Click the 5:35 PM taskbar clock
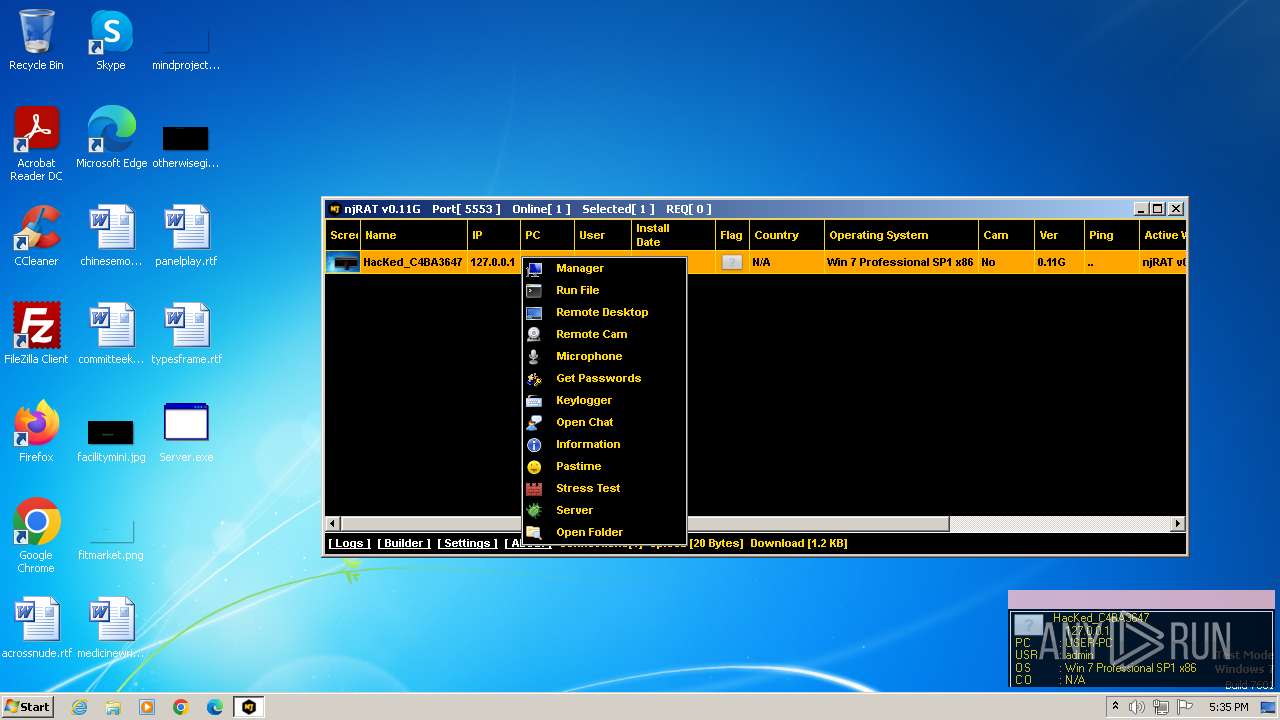Viewport: 1280px width, 720px height. tap(1228, 707)
